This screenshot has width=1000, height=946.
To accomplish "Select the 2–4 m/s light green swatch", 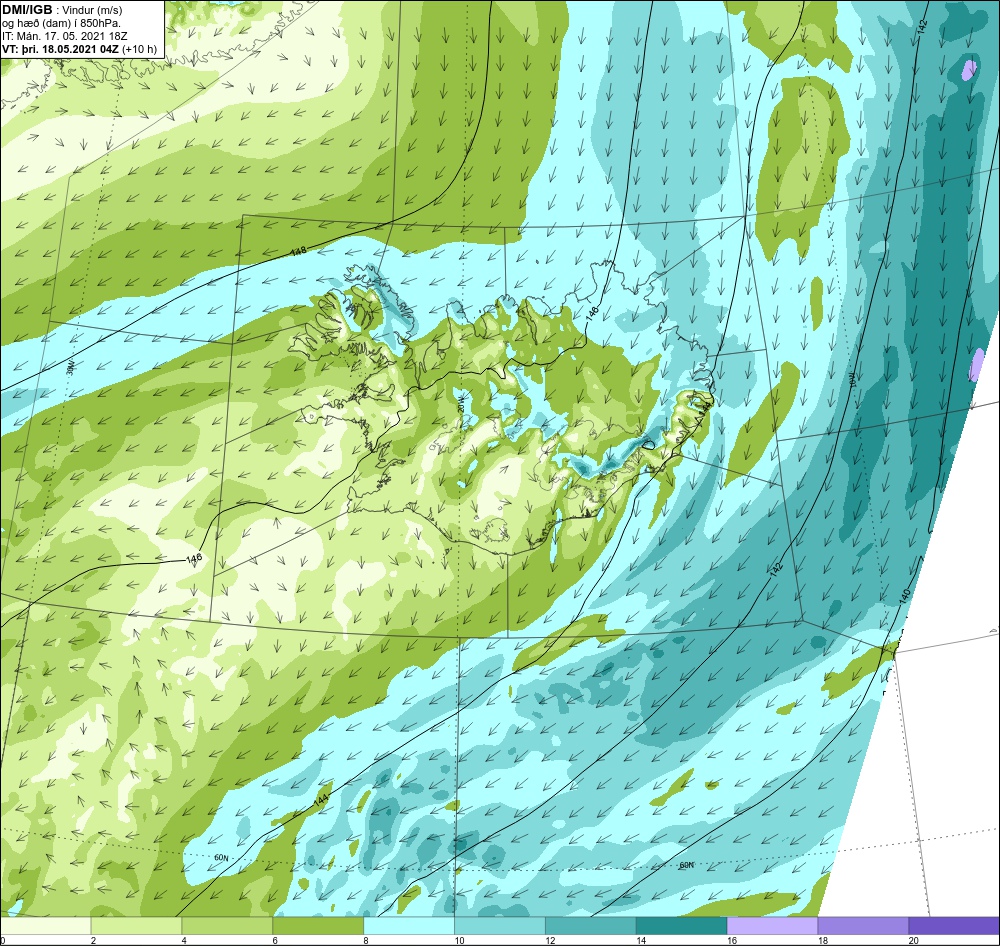I will pyautogui.click(x=136, y=925).
